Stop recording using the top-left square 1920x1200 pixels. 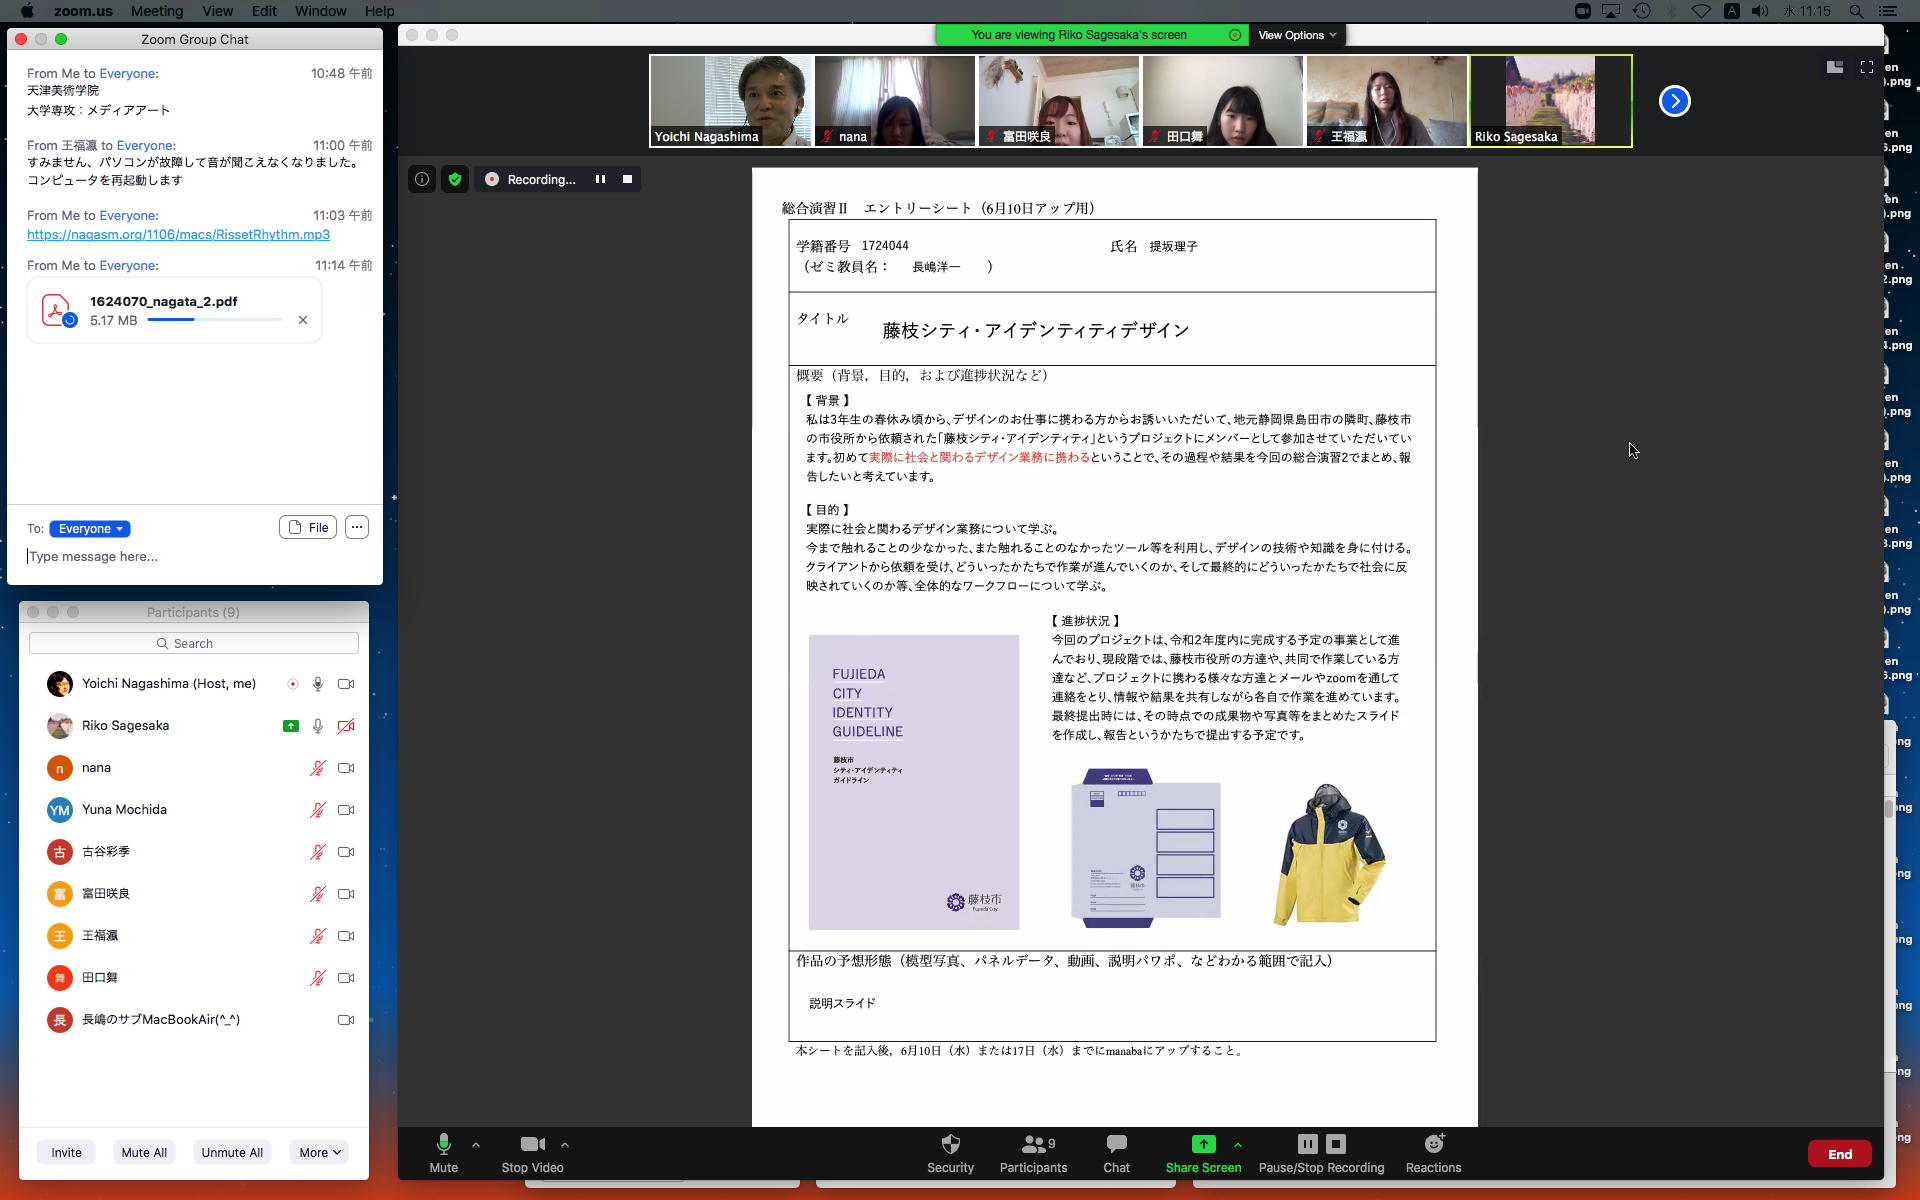click(x=627, y=180)
